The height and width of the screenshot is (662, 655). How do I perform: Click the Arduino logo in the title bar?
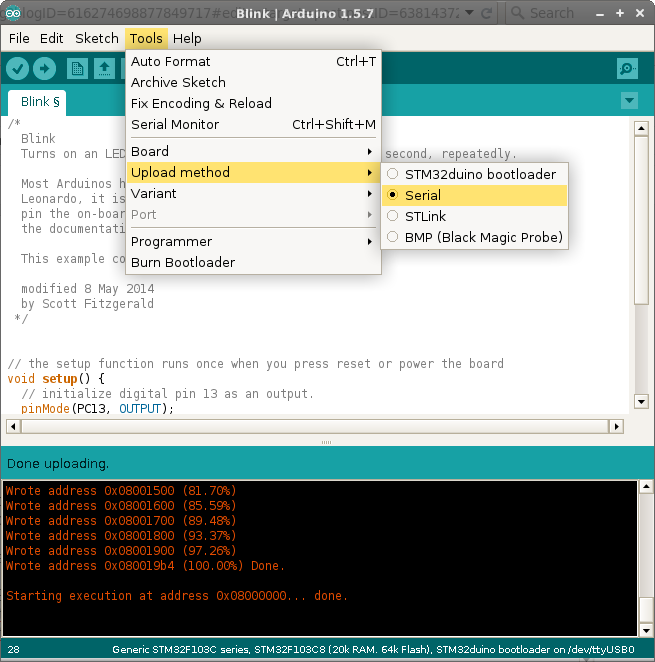pyautogui.click(x=13, y=13)
